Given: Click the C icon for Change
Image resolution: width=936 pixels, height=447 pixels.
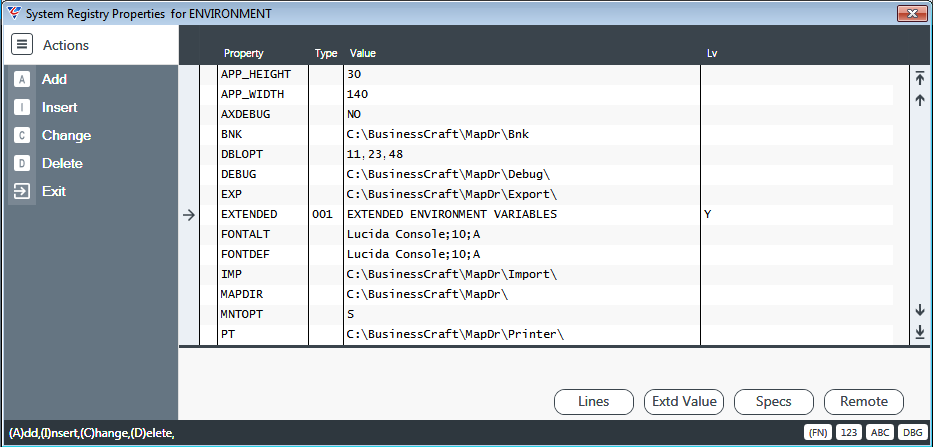Looking at the screenshot, I should [x=21, y=135].
